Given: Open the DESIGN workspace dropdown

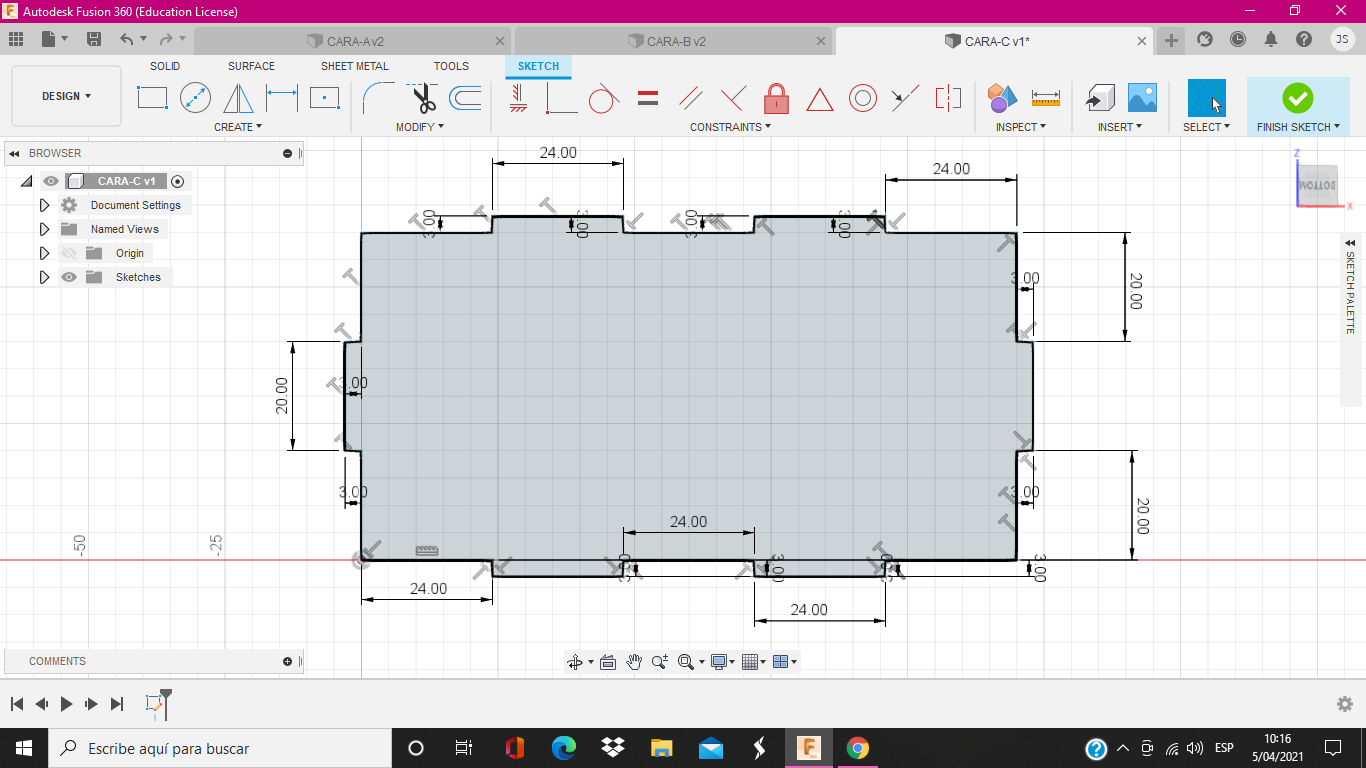Looking at the screenshot, I should (66, 96).
